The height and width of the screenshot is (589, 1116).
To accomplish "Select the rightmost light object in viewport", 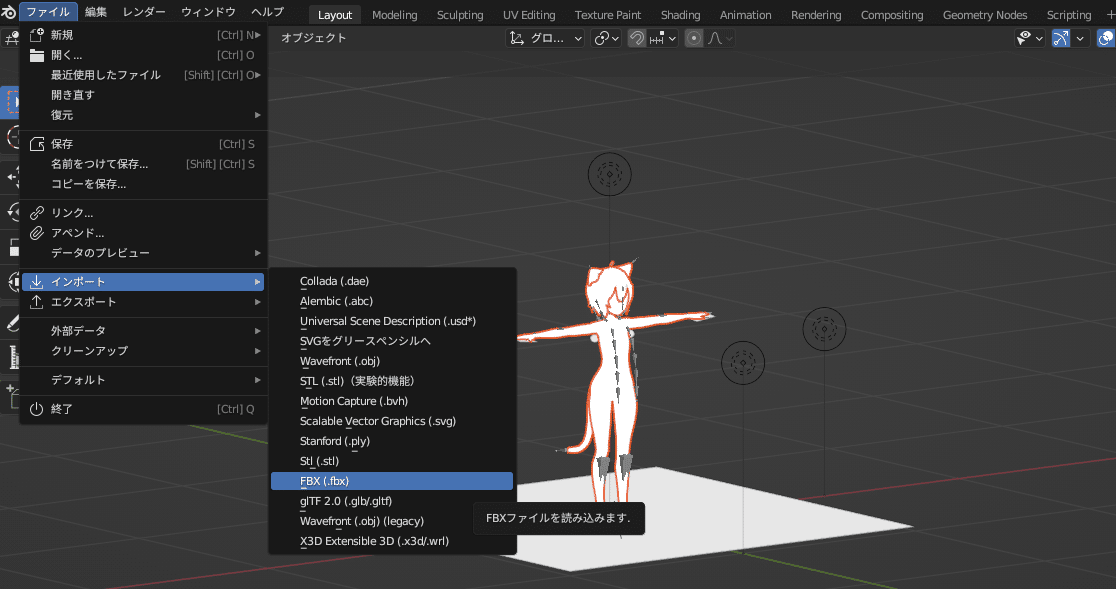I will 824,329.
